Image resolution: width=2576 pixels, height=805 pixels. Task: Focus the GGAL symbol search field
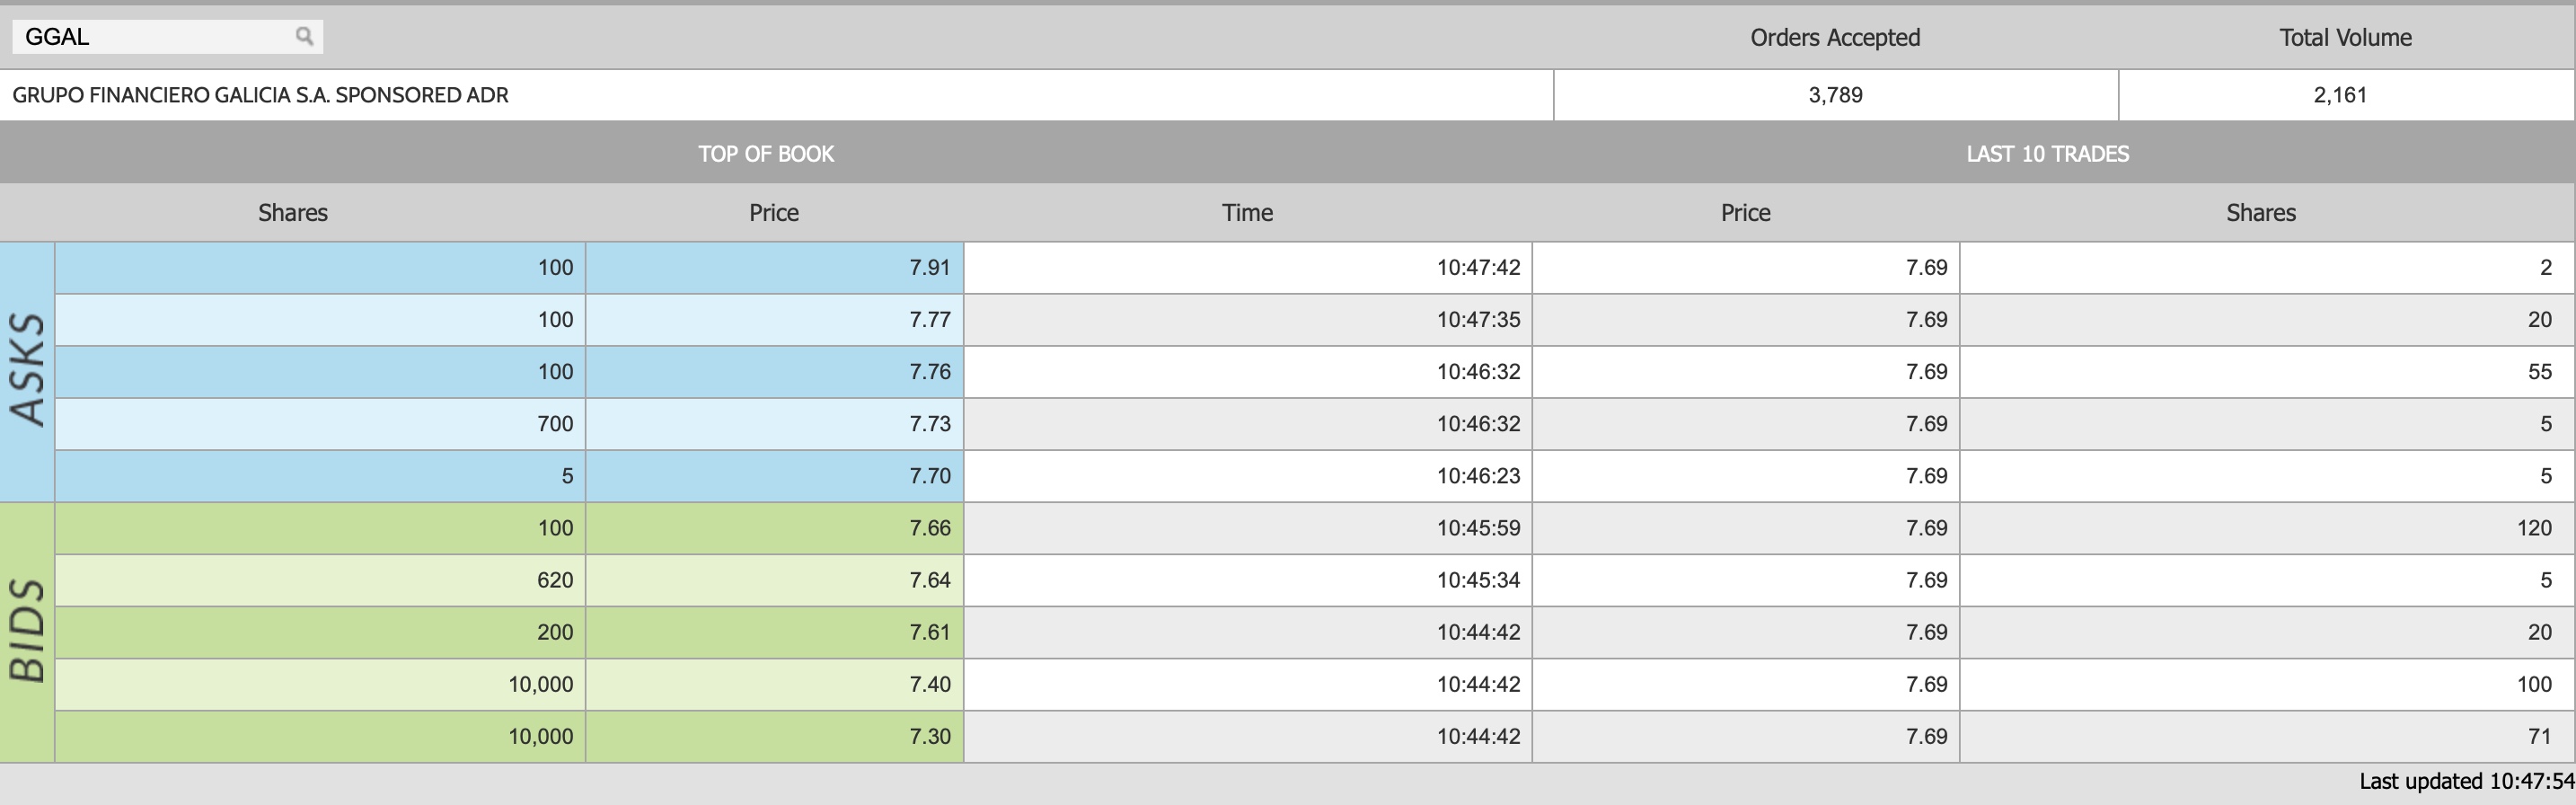[x=167, y=37]
